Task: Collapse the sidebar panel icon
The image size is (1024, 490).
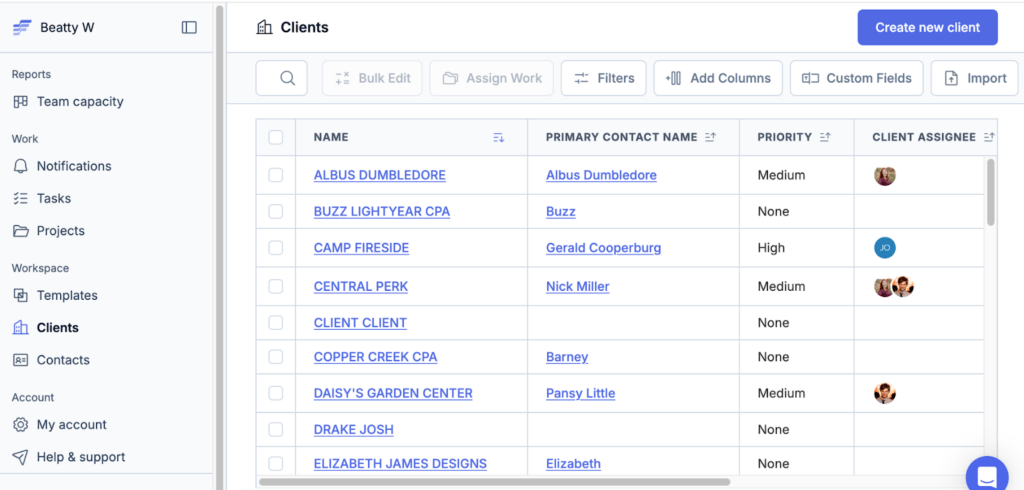Action: point(189,27)
